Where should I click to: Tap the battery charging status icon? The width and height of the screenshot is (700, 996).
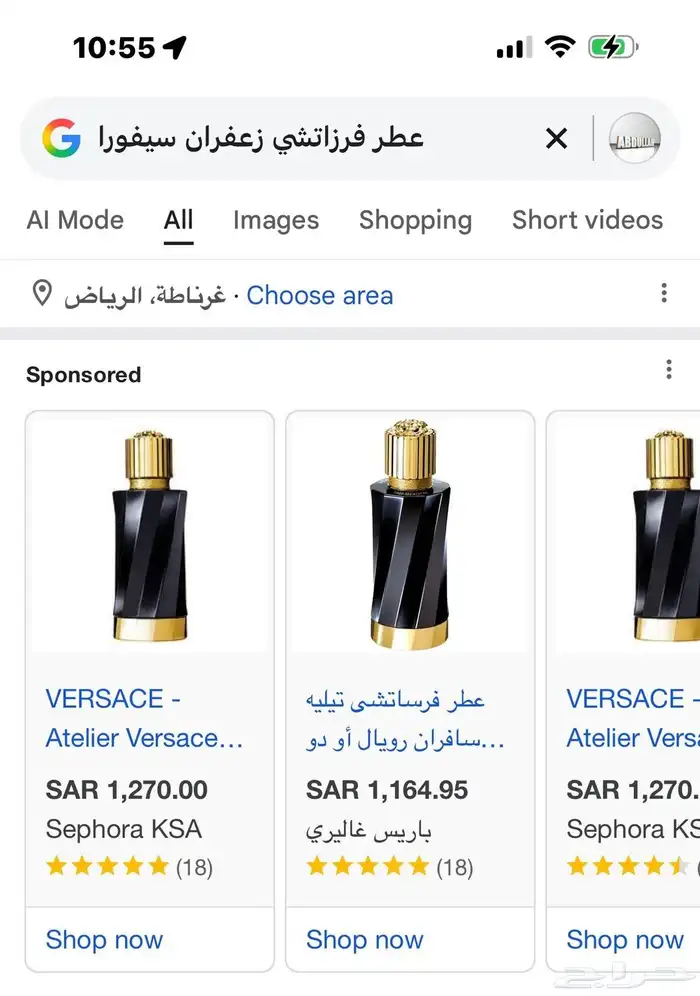(611, 47)
